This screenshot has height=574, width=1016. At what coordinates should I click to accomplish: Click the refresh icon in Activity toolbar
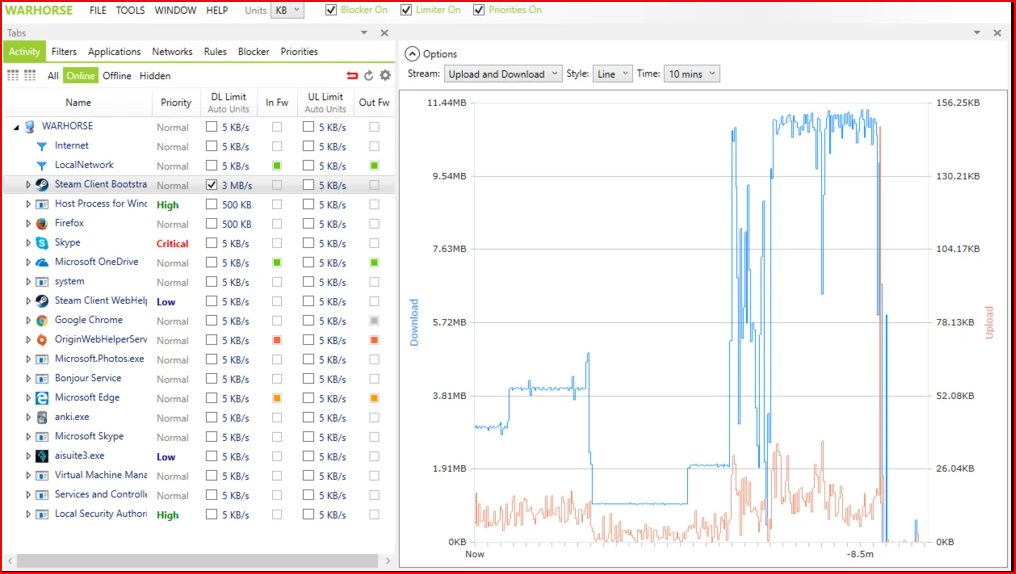coord(368,76)
